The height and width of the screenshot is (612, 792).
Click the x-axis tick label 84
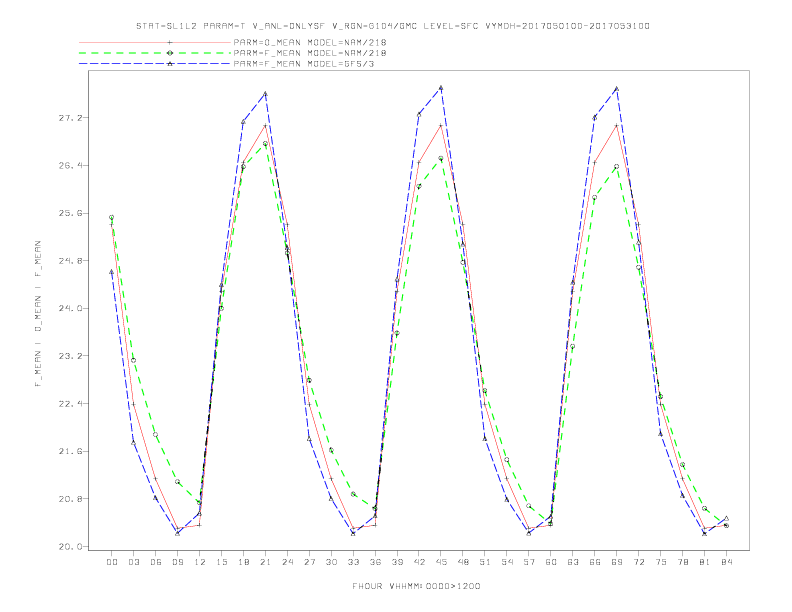[726, 562]
